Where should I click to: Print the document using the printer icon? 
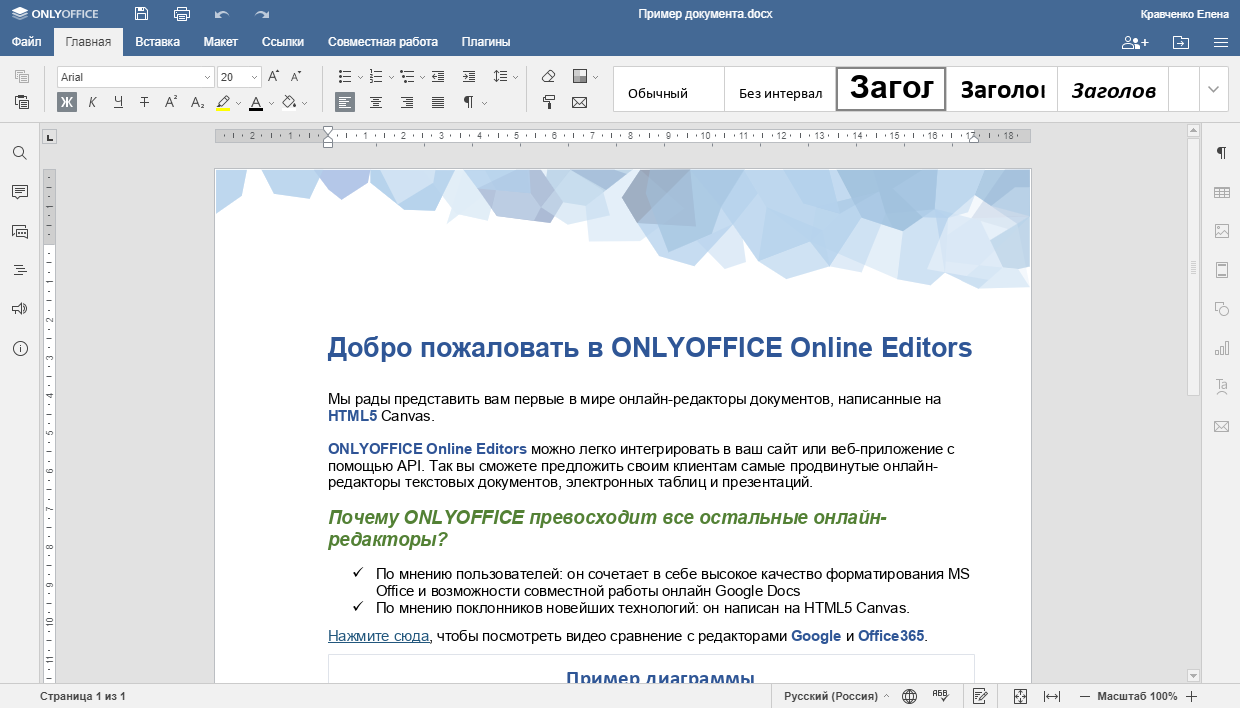point(182,14)
